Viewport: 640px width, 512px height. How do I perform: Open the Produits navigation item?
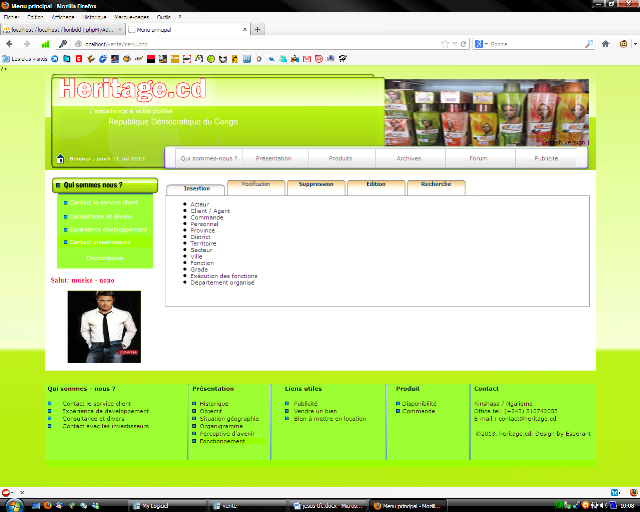340,158
